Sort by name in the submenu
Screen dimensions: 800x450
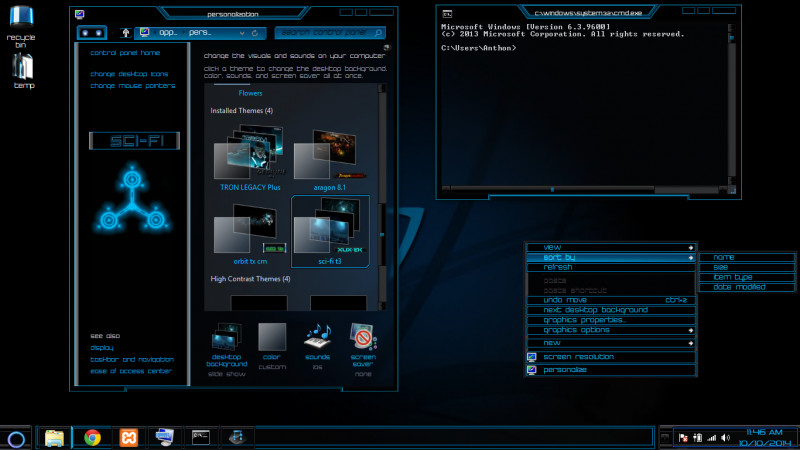747,258
